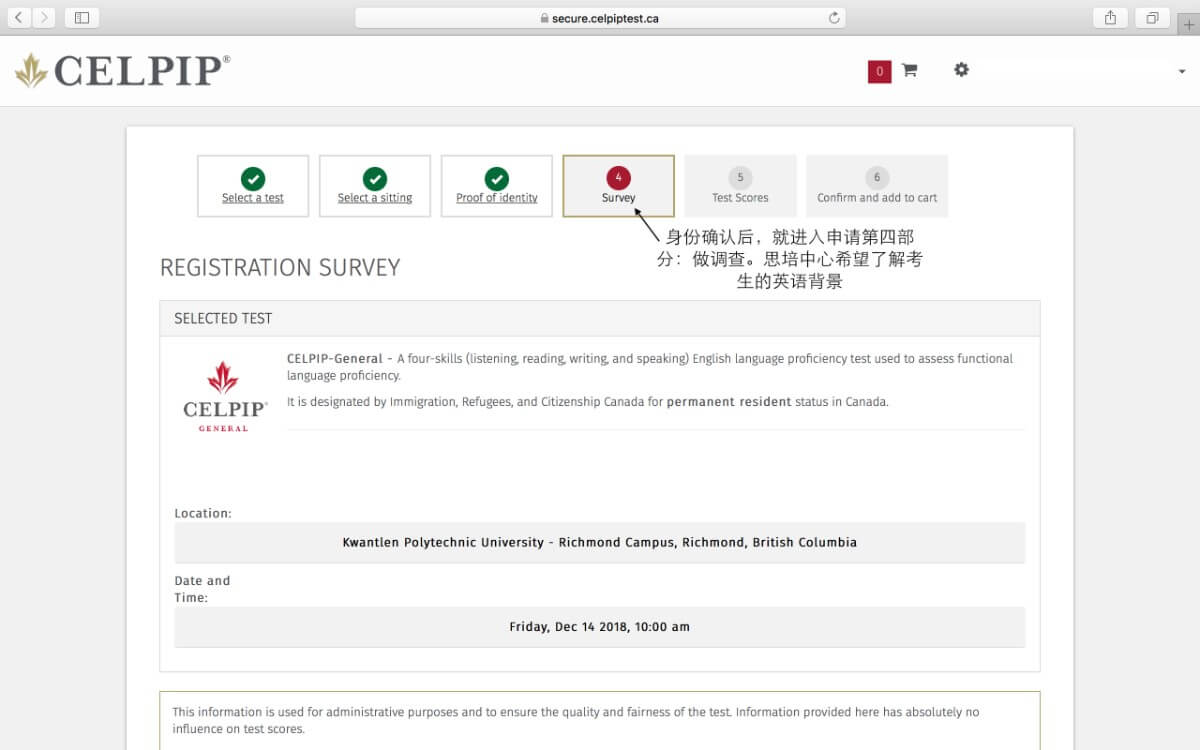Go back using Safari back arrow
Screen dimensions: 1200x750
[19, 18]
